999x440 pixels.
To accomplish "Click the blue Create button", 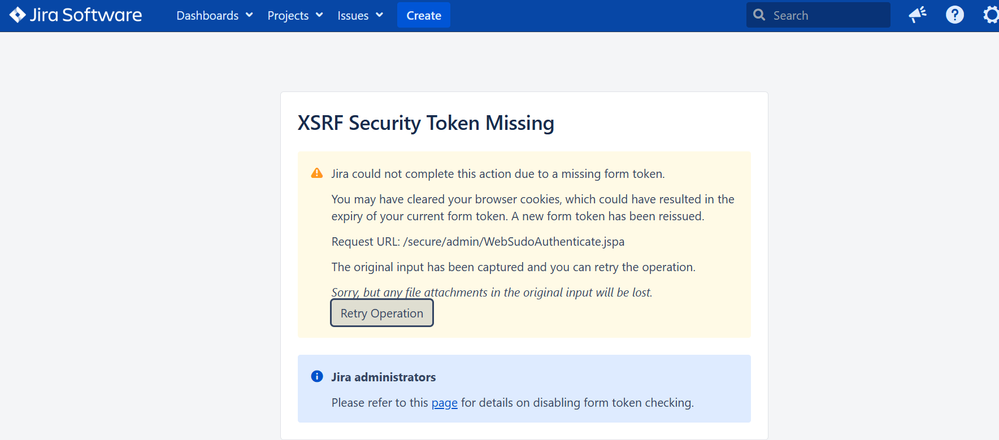I will click(x=424, y=15).
